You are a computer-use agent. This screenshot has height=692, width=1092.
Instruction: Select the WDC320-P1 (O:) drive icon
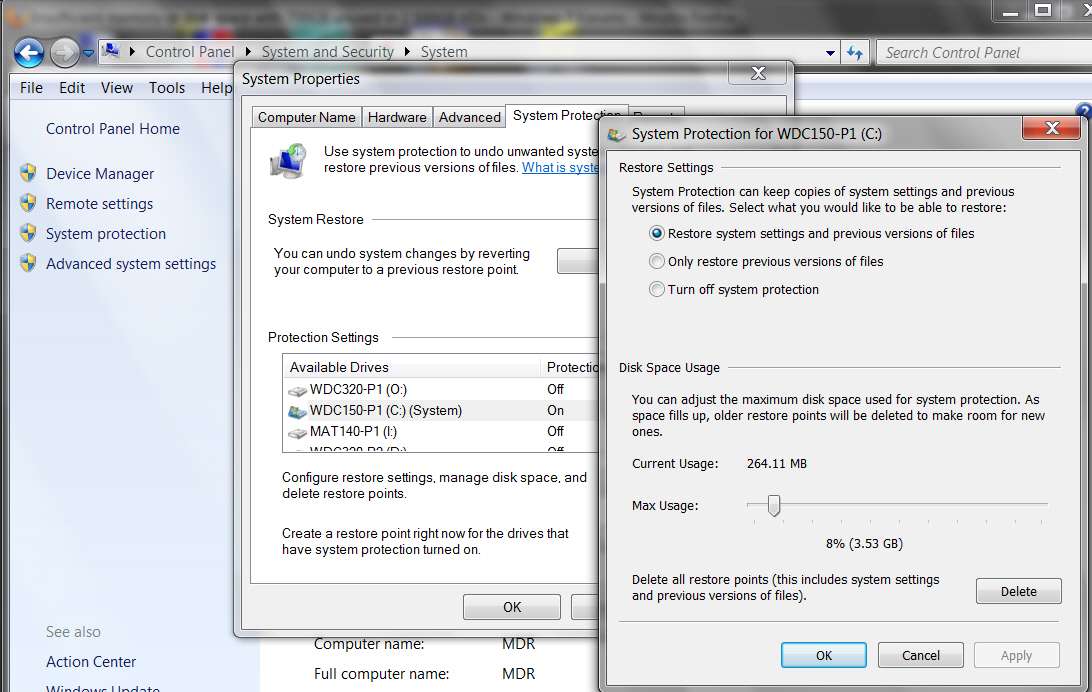297,391
